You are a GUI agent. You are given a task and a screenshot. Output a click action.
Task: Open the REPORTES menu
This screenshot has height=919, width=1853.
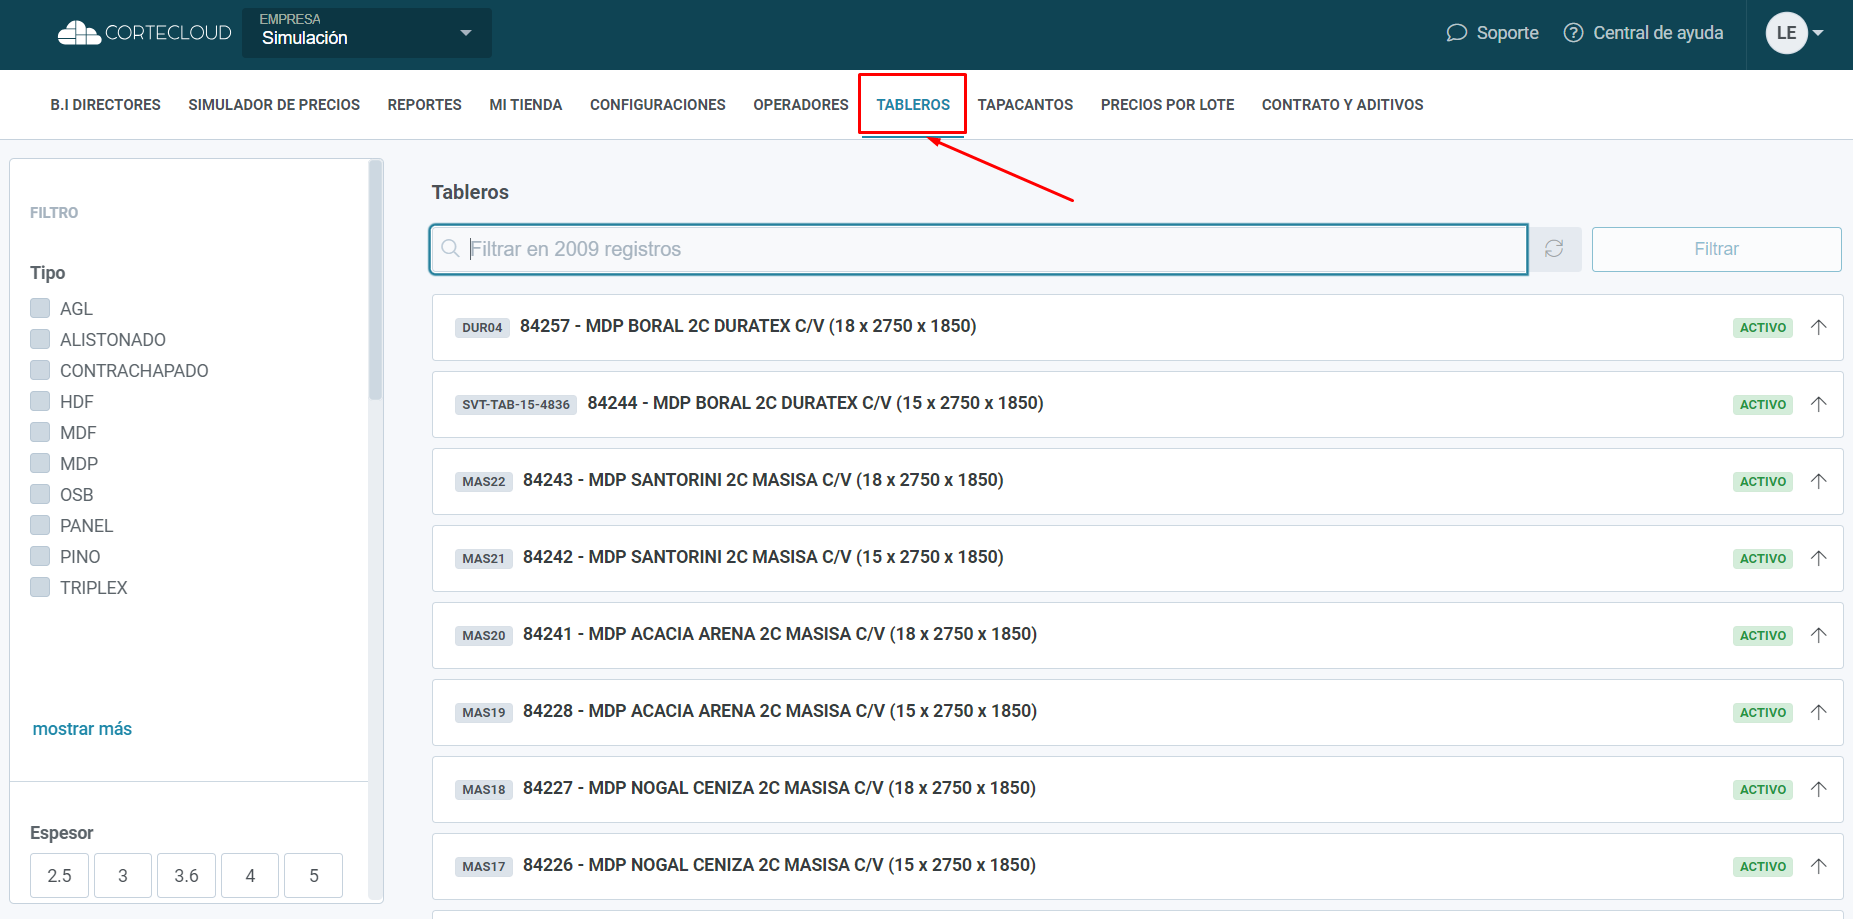pos(424,105)
